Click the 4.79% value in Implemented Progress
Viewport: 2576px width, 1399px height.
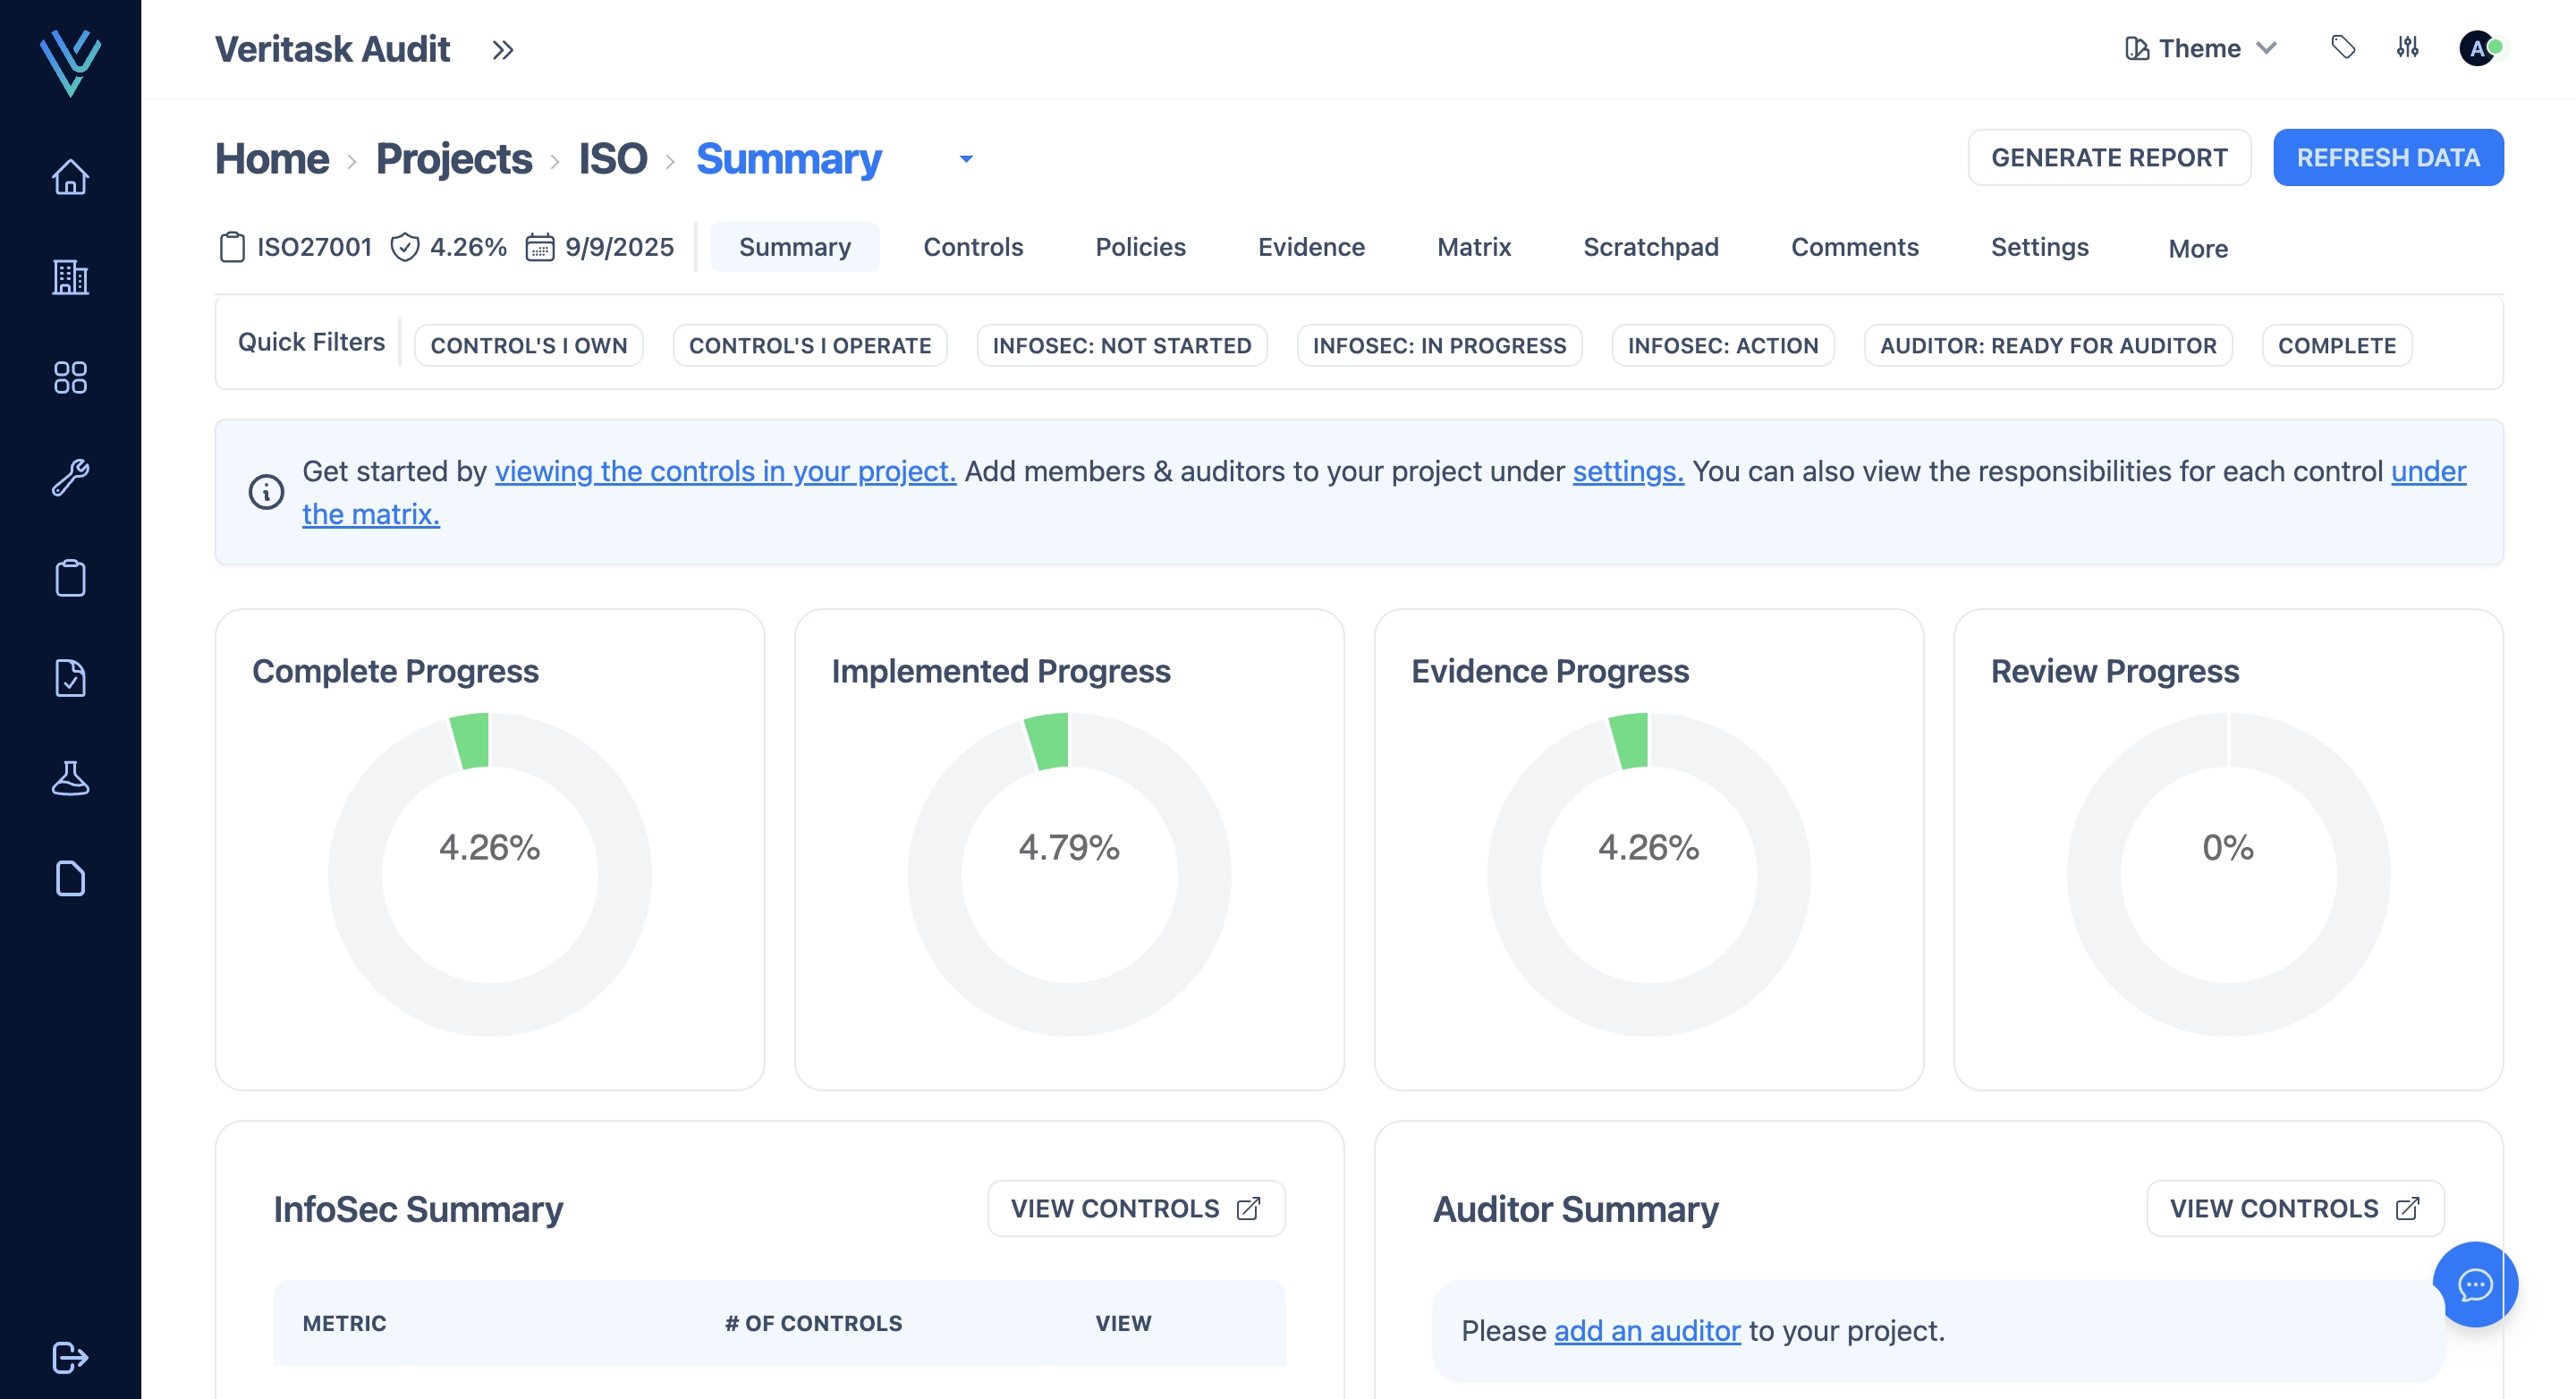tap(1069, 847)
